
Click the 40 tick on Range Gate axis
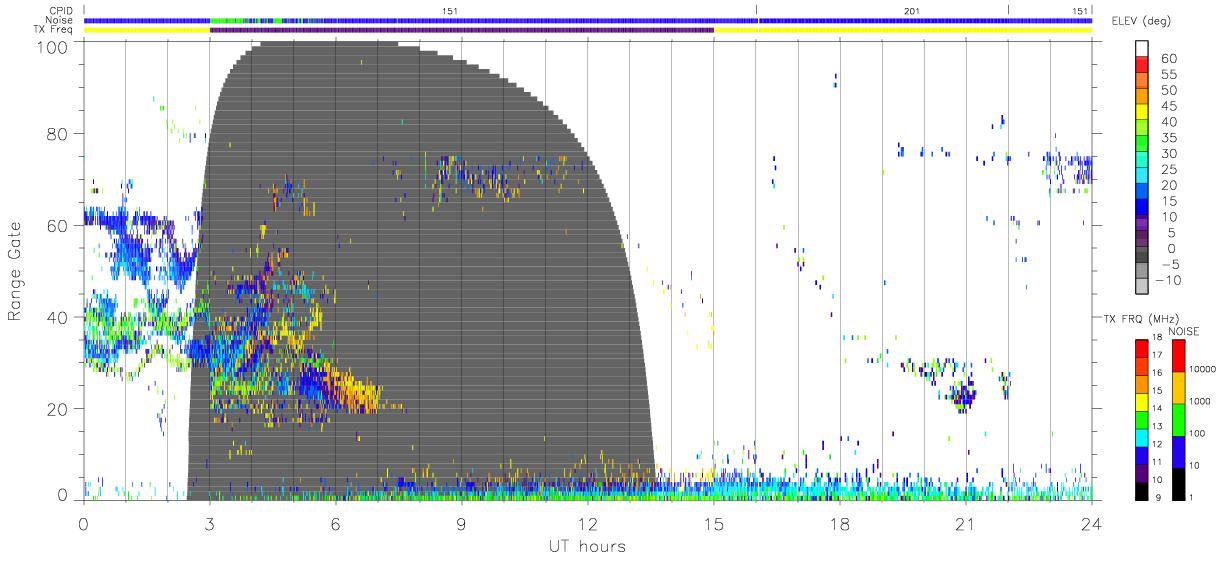click(57, 317)
